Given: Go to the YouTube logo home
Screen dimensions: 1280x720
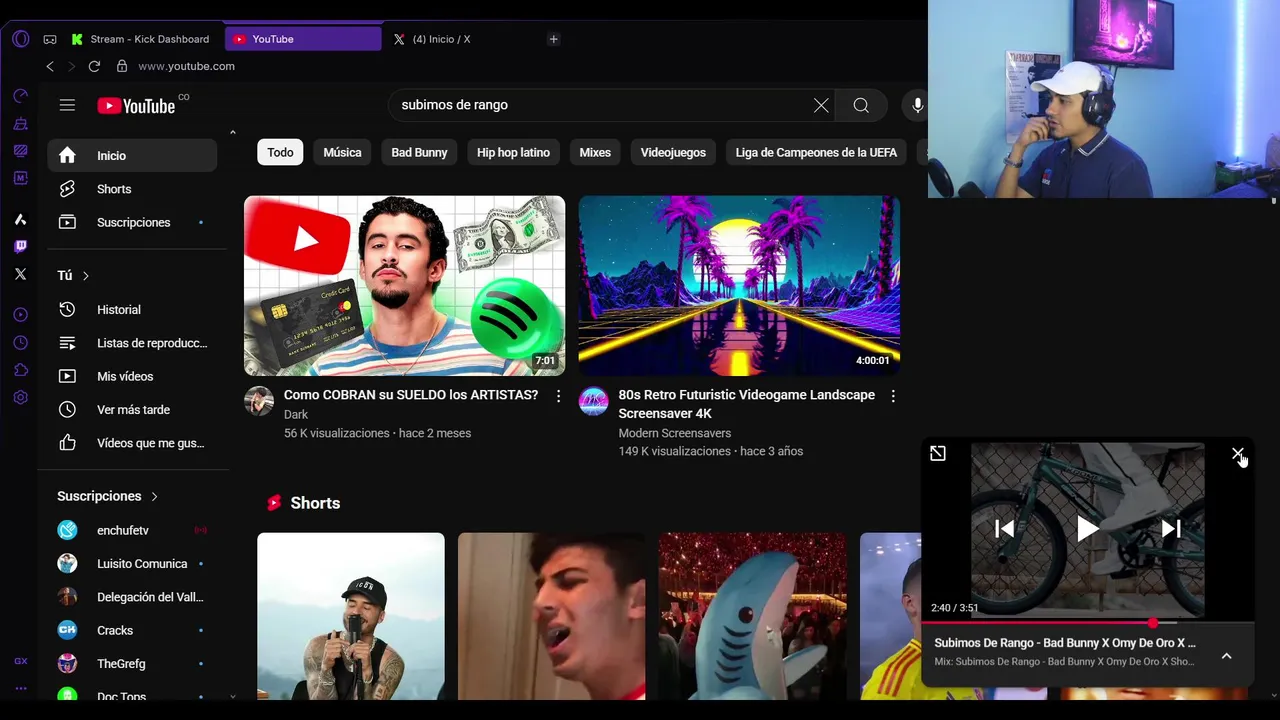Looking at the screenshot, I should click(x=136, y=105).
